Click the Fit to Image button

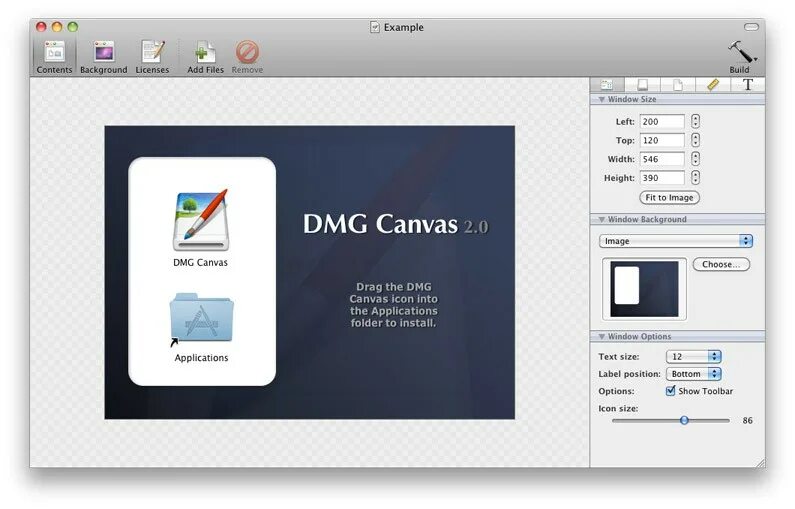click(x=669, y=198)
